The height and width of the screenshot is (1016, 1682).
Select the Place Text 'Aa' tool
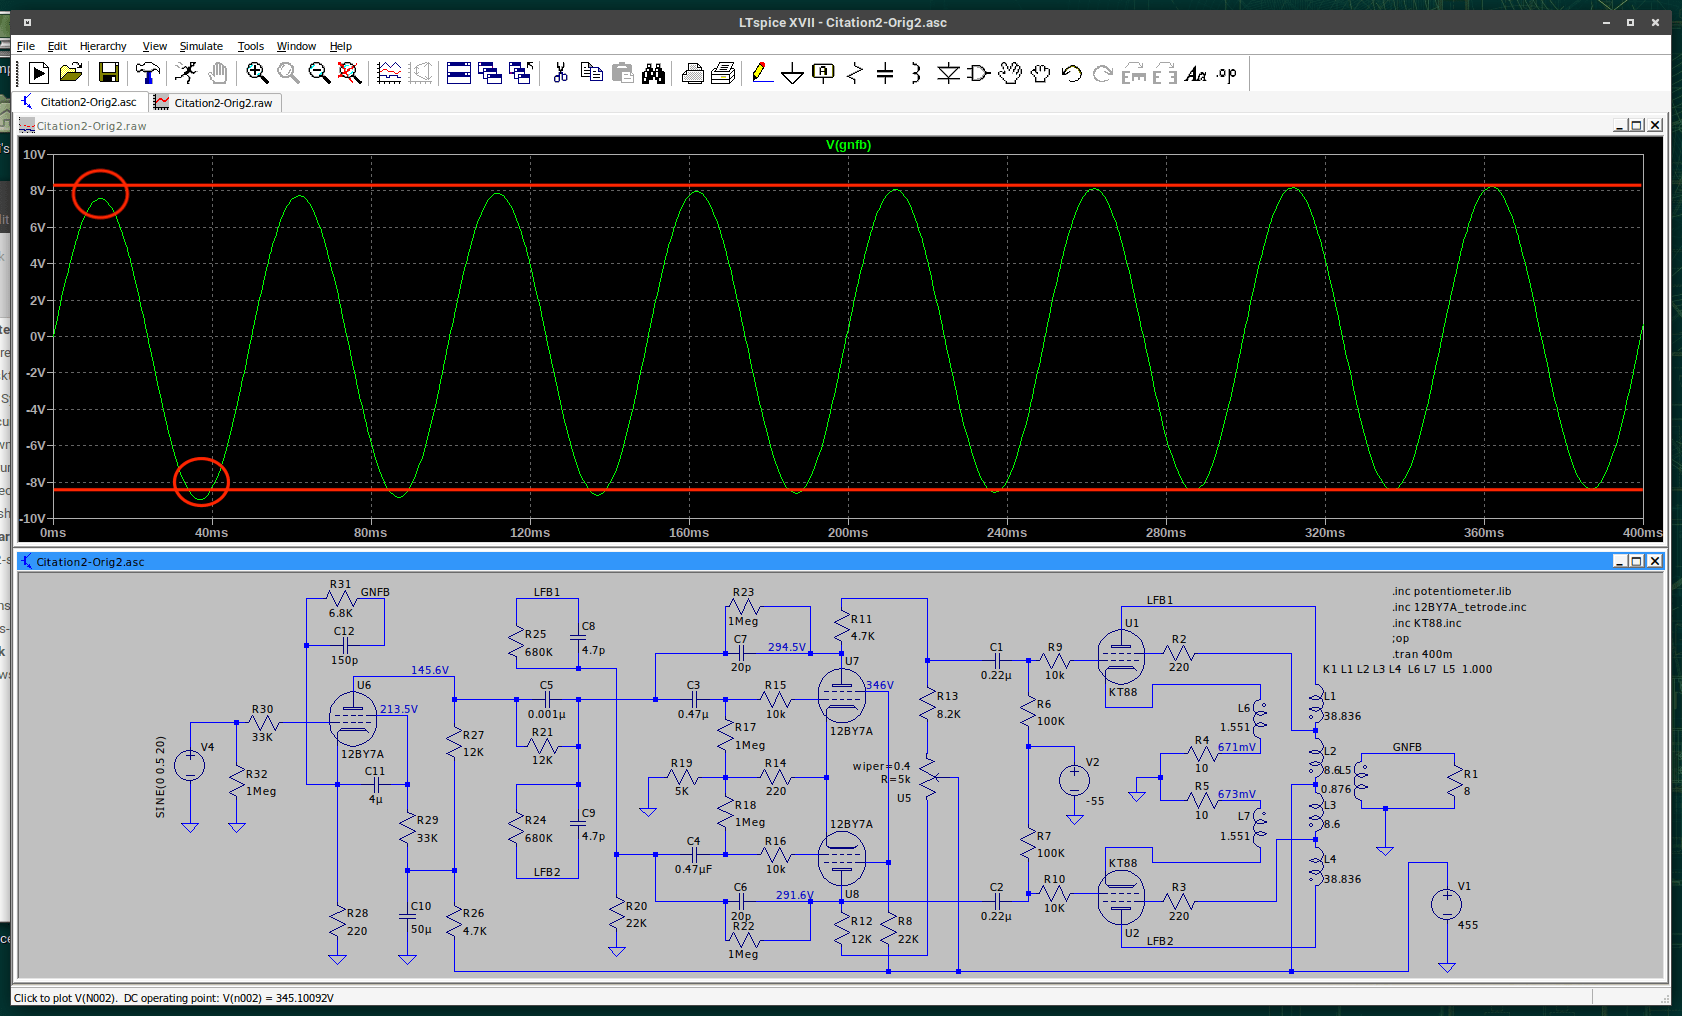pos(1196,73)
